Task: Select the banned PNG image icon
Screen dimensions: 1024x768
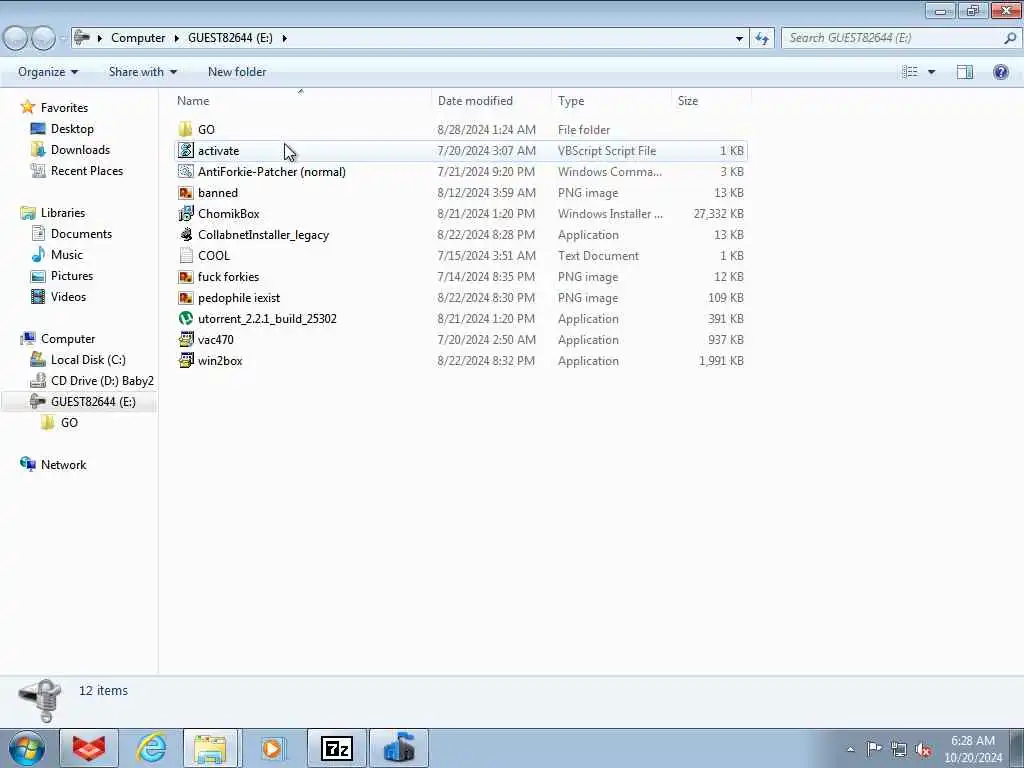Action: tap(185, 193)
